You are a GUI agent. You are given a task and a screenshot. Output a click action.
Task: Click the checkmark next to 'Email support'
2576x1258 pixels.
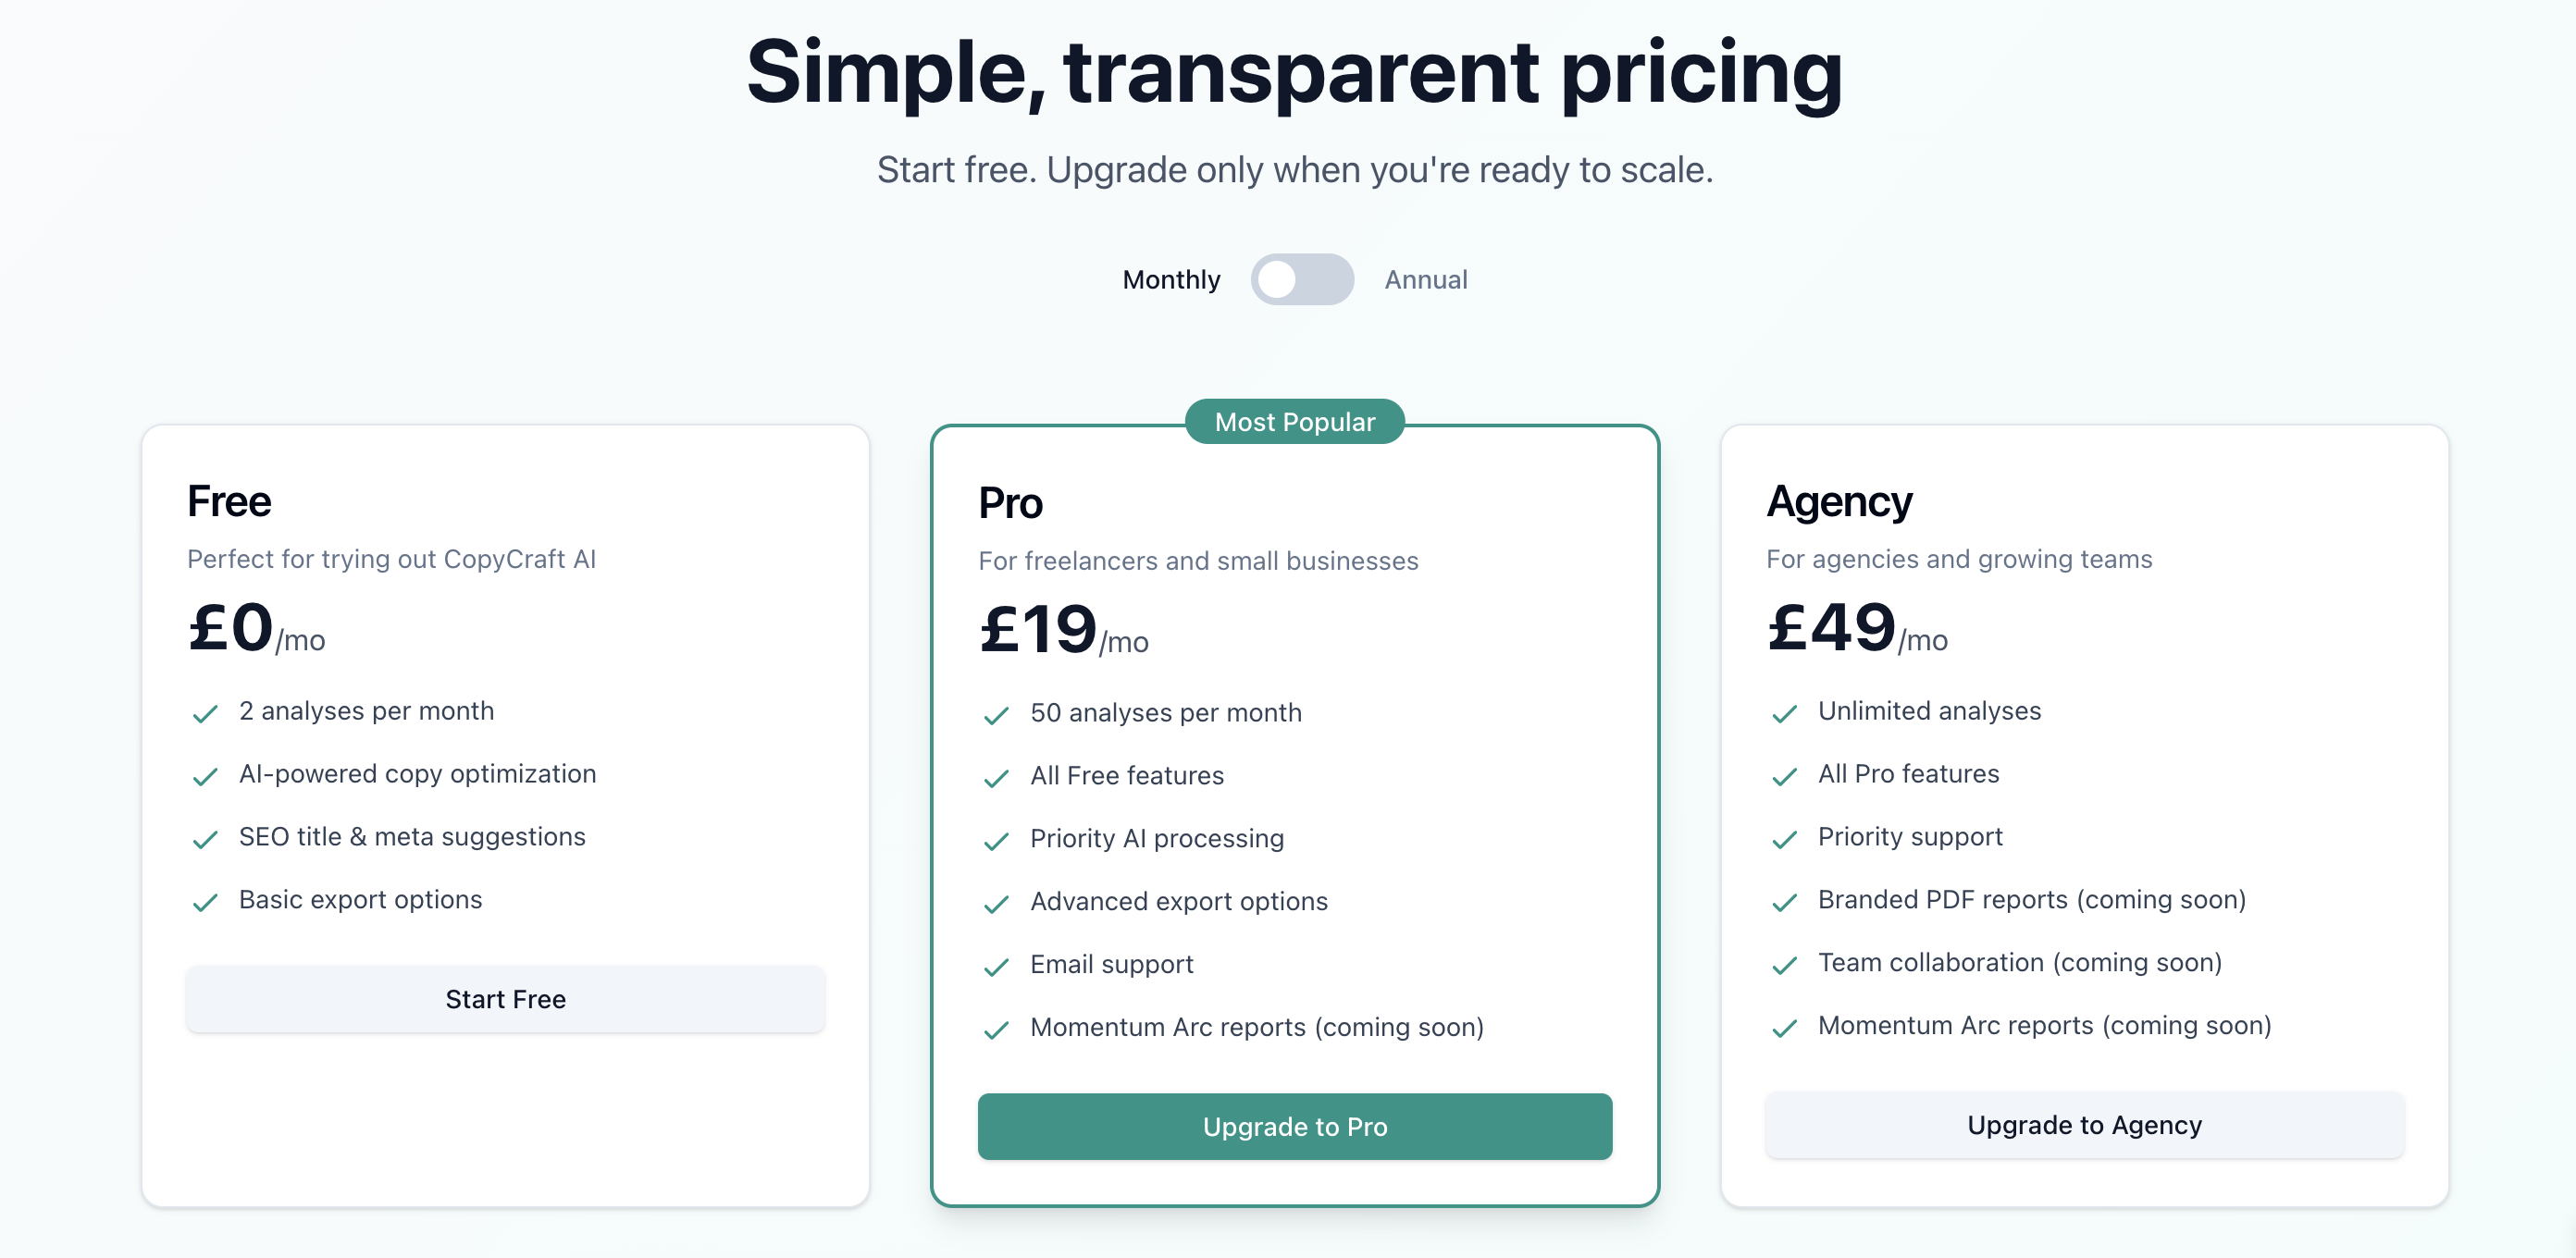point(996,967)
